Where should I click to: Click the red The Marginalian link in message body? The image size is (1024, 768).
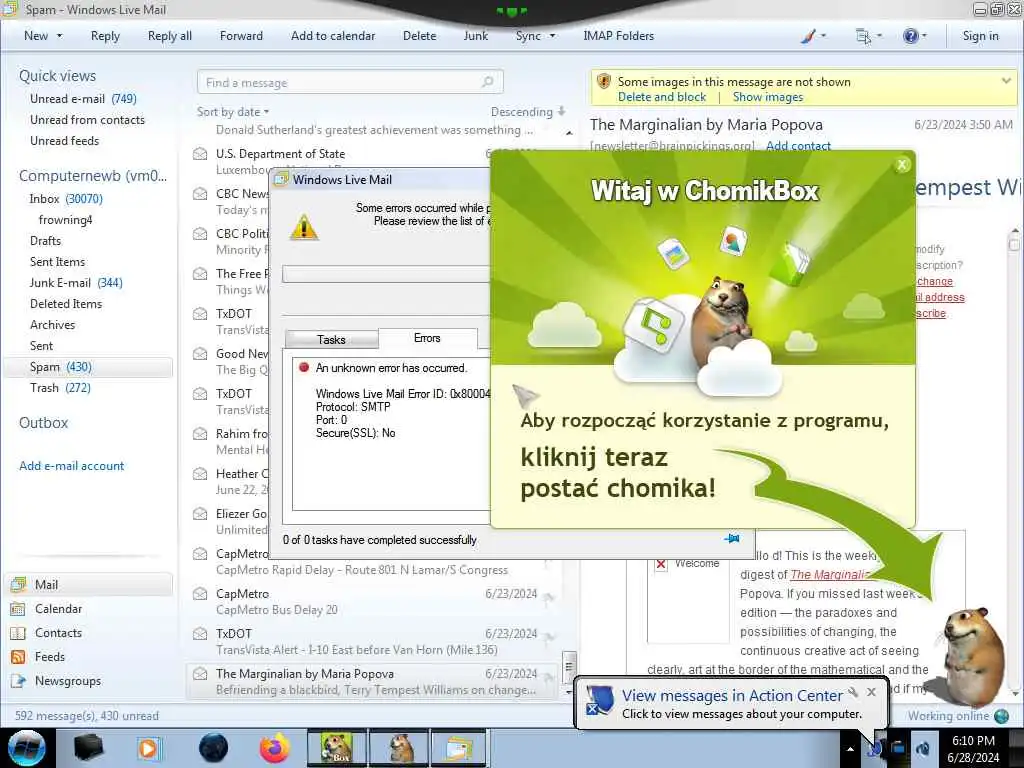coord(831,575)
